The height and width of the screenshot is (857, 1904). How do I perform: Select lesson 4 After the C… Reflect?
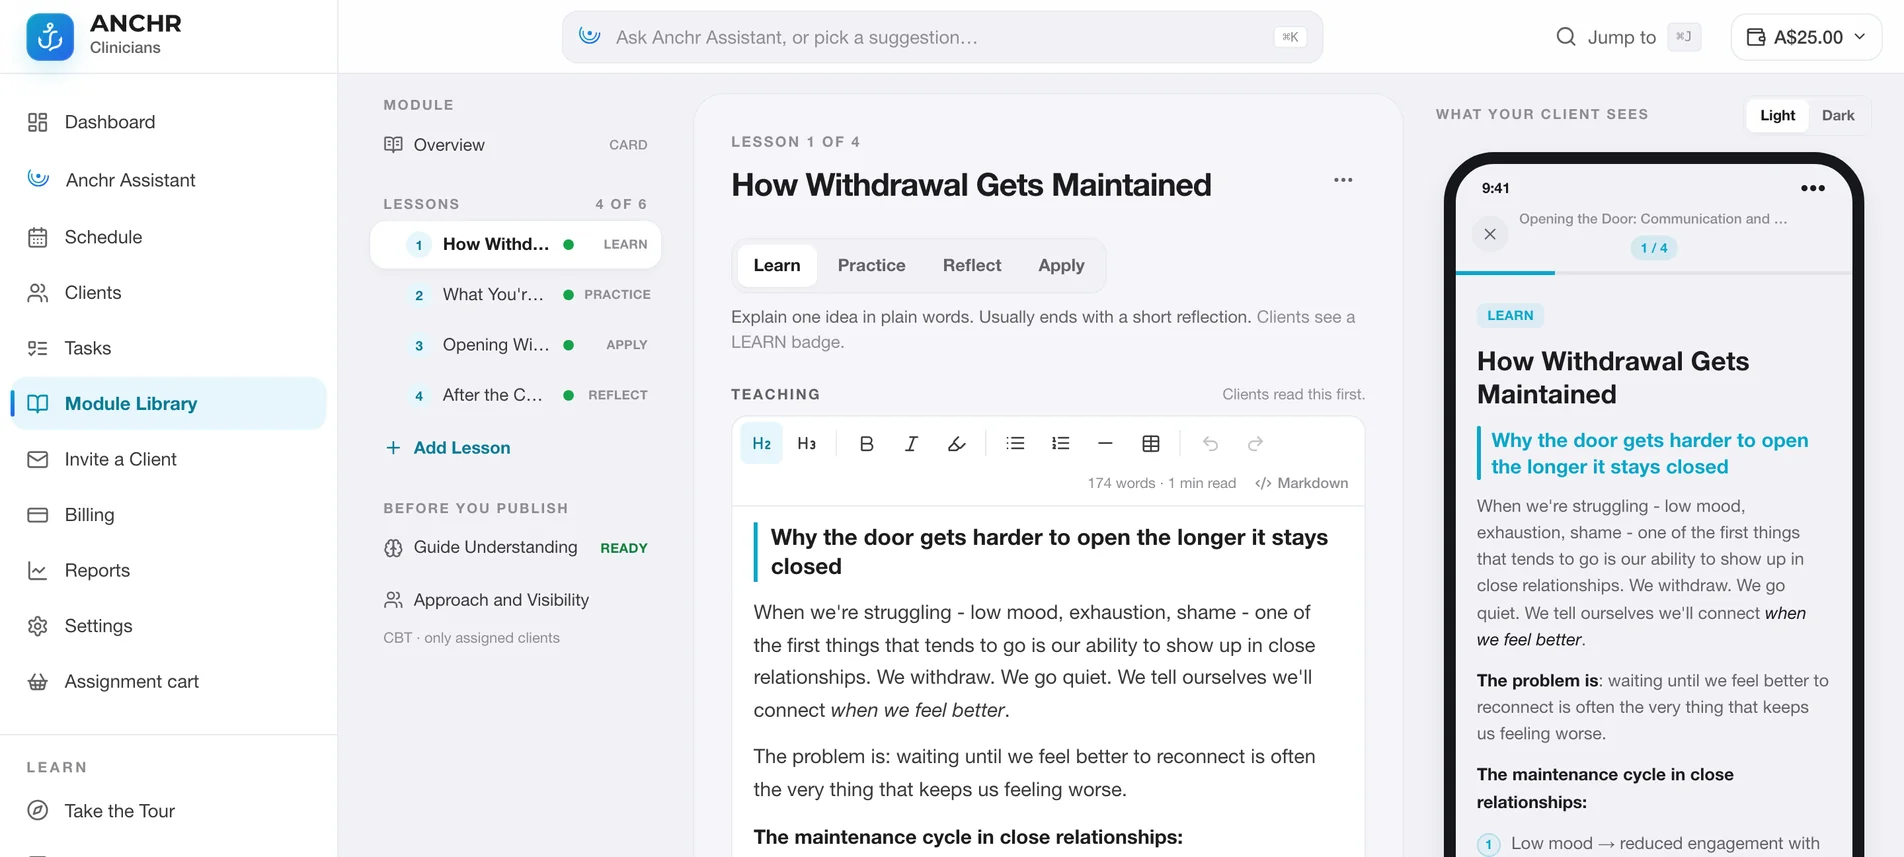click(516, 395)
